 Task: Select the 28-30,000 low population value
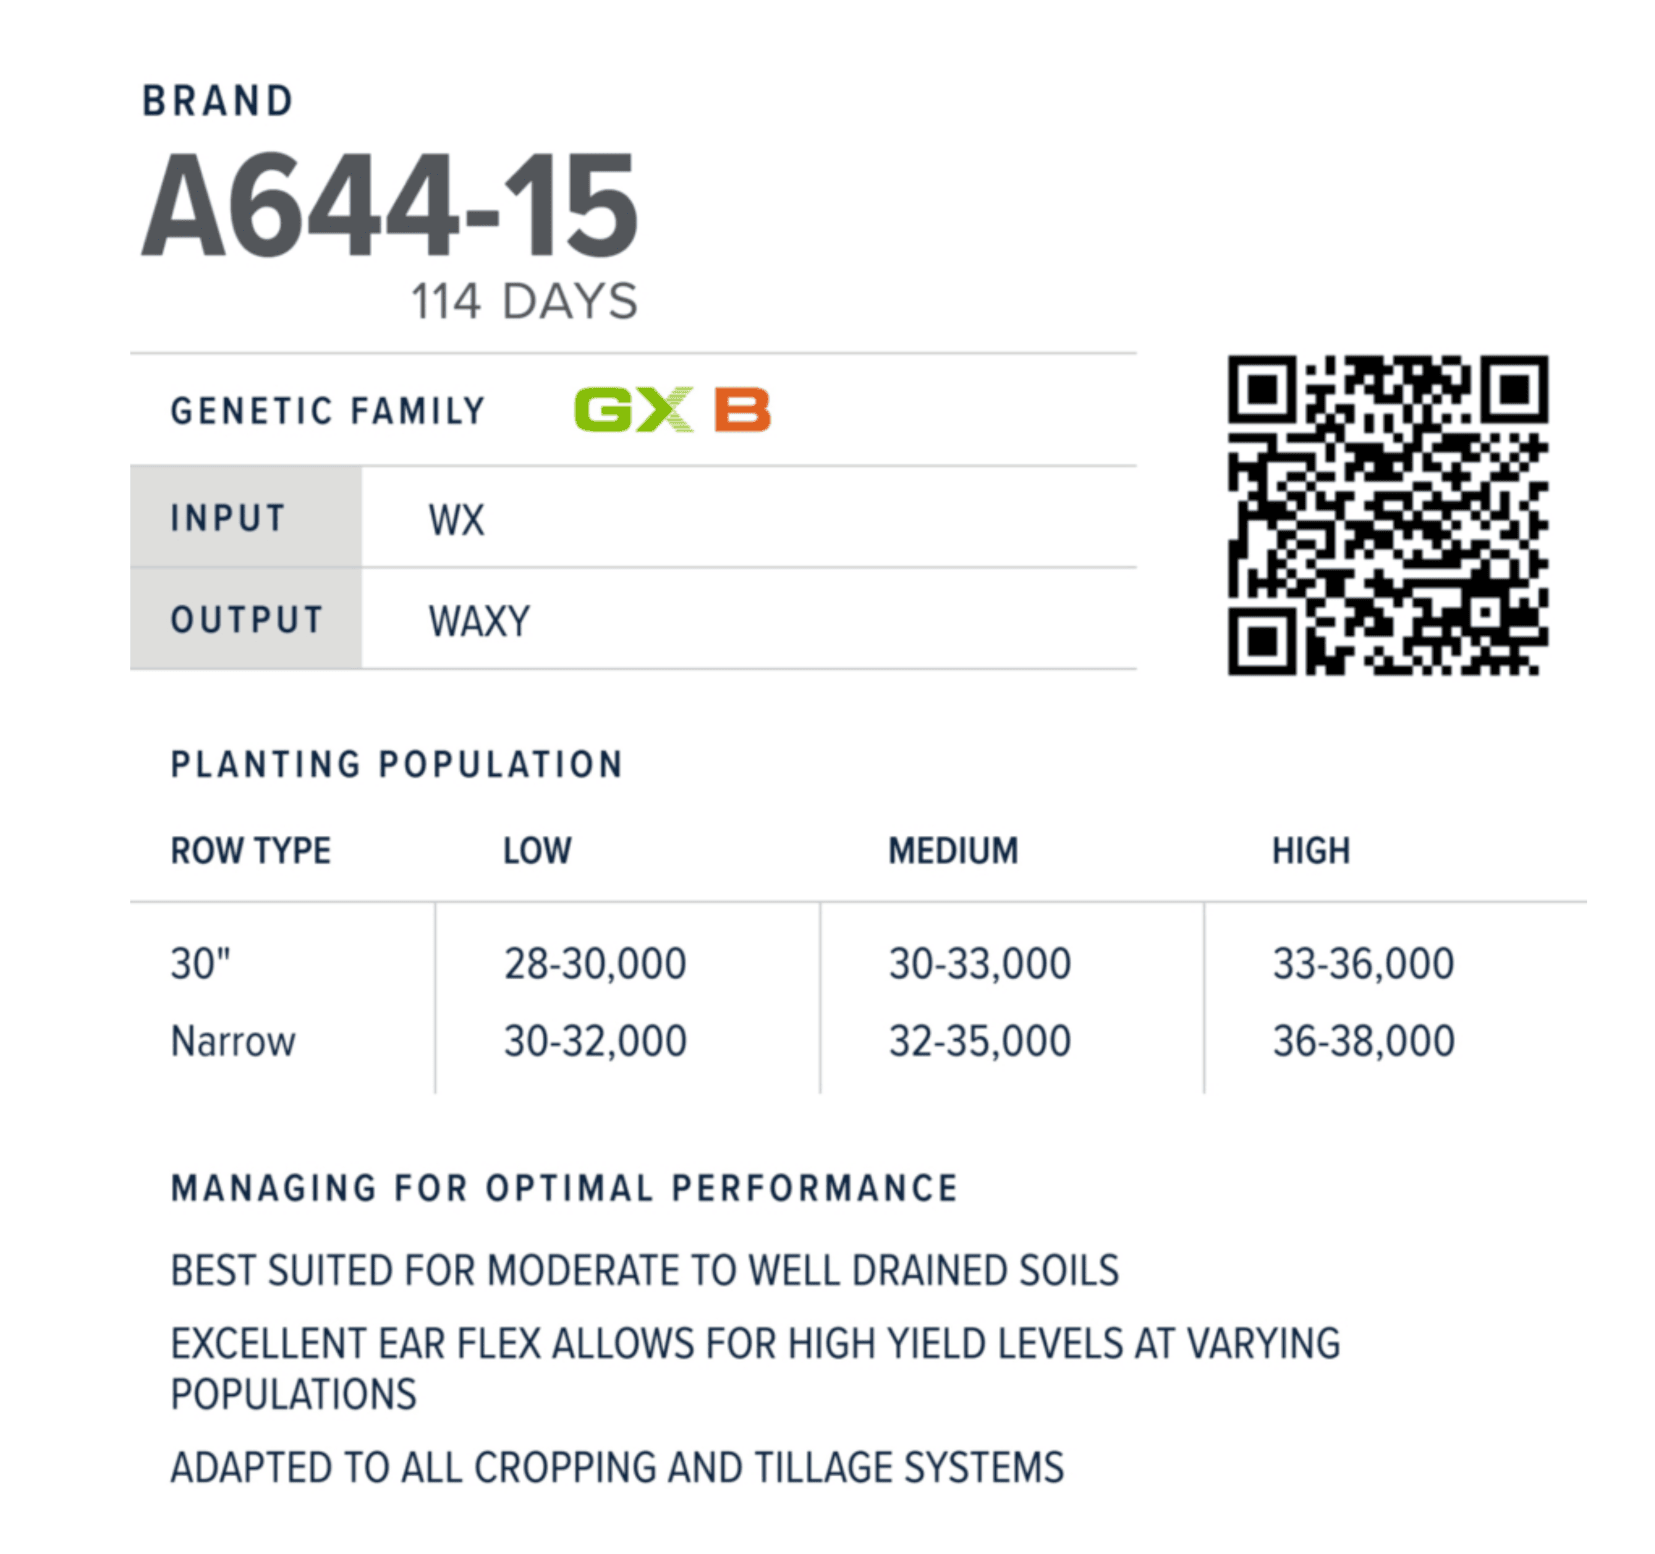595,964
